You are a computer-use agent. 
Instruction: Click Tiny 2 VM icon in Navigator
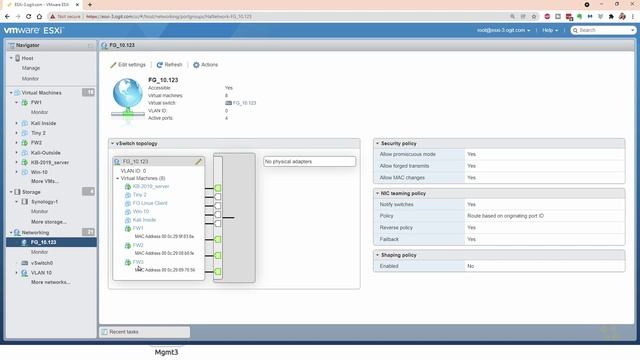[24, 133]
